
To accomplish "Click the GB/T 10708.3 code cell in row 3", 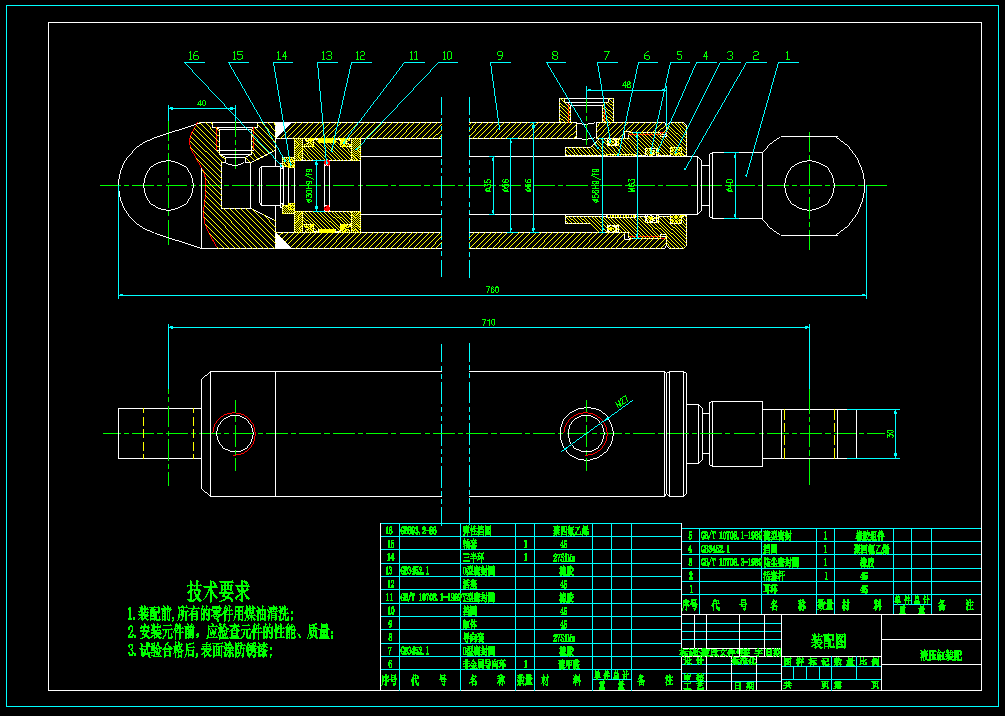I will (x=729, y=562).
